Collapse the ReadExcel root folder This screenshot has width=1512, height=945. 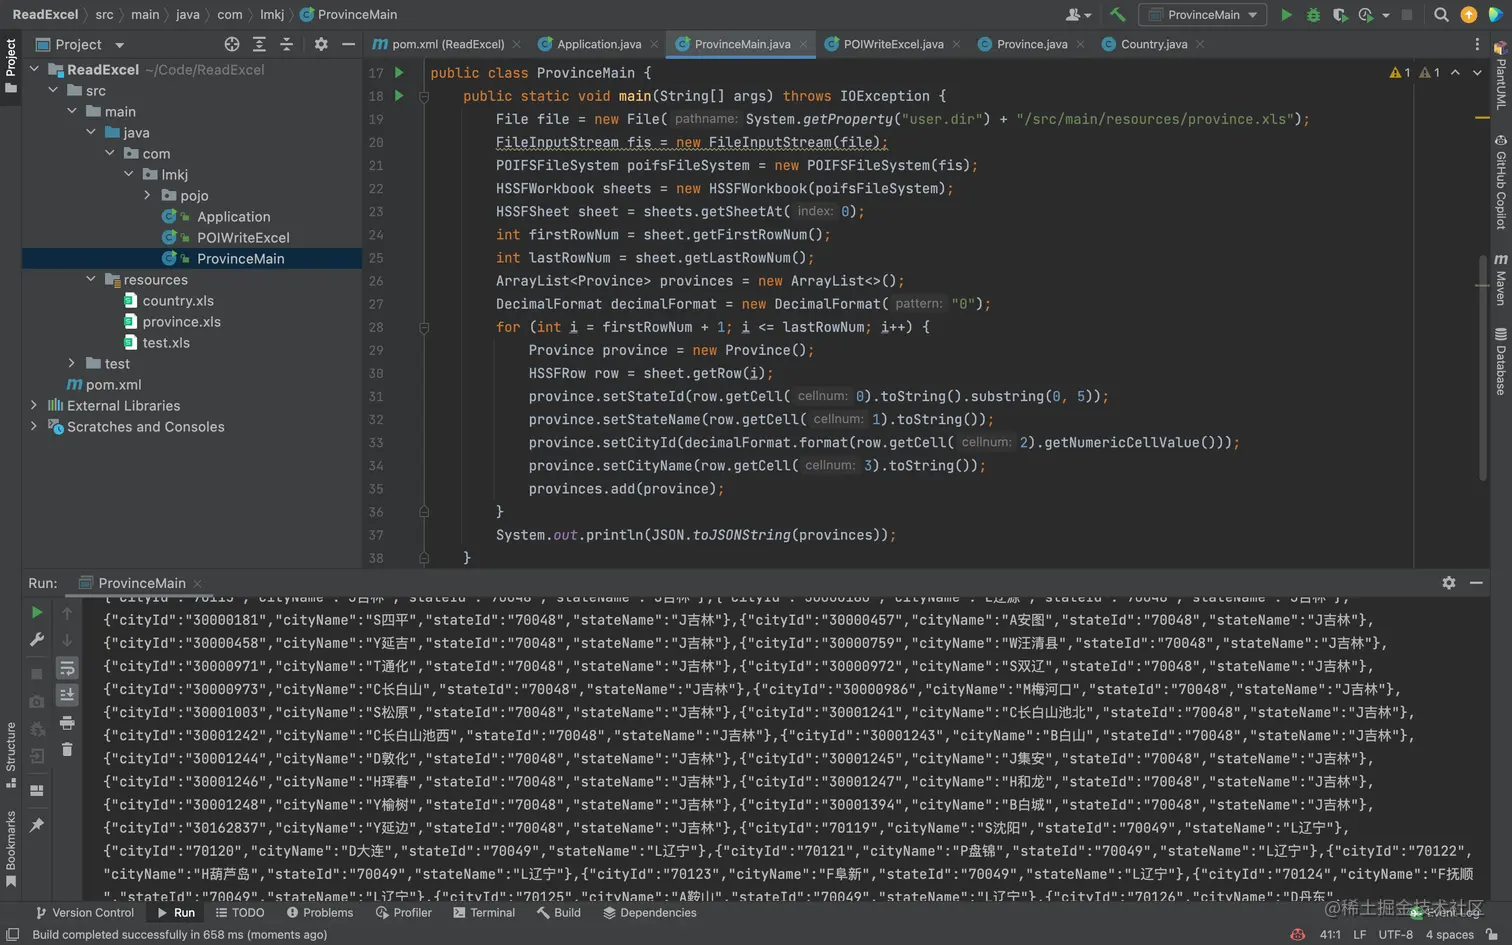34,69
